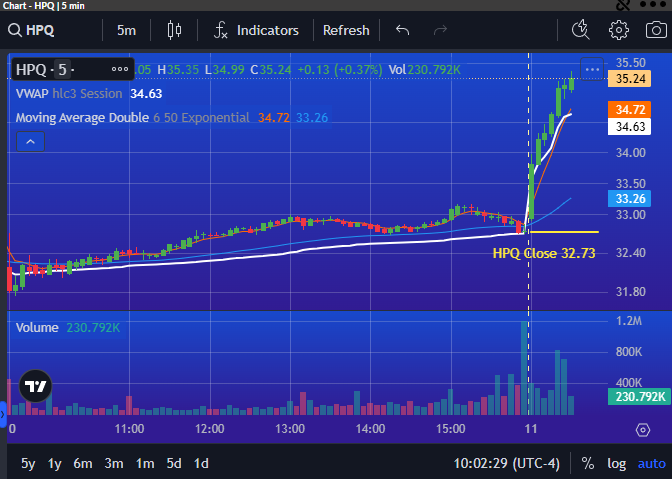
Task: Open window menu three dots in title bar
Action: [x=652, y=4]
